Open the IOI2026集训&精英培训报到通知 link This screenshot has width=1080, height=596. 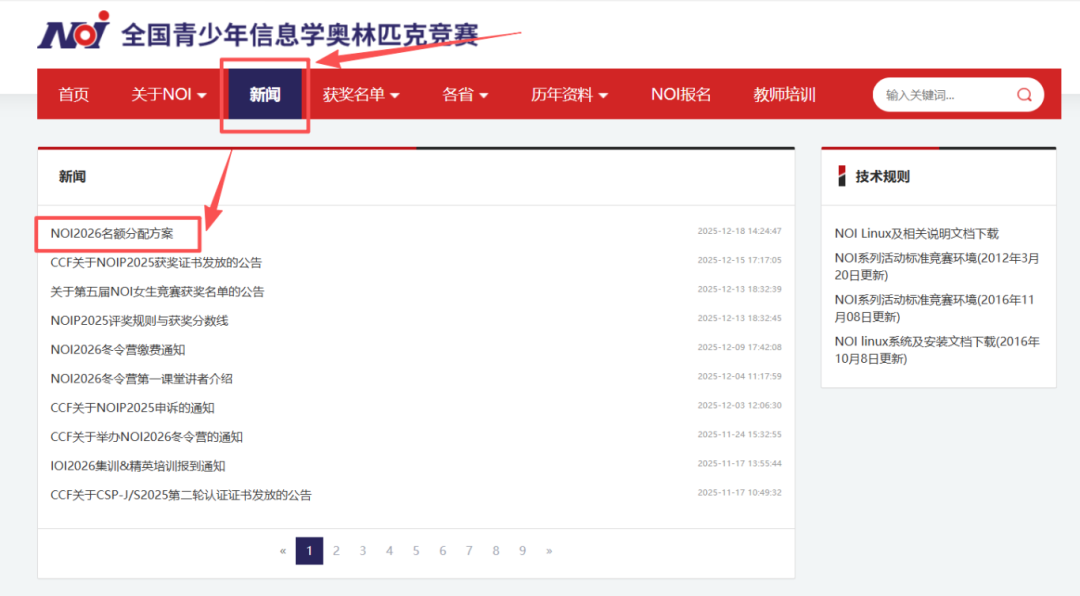pyautogui.click(x=137, y=466)
